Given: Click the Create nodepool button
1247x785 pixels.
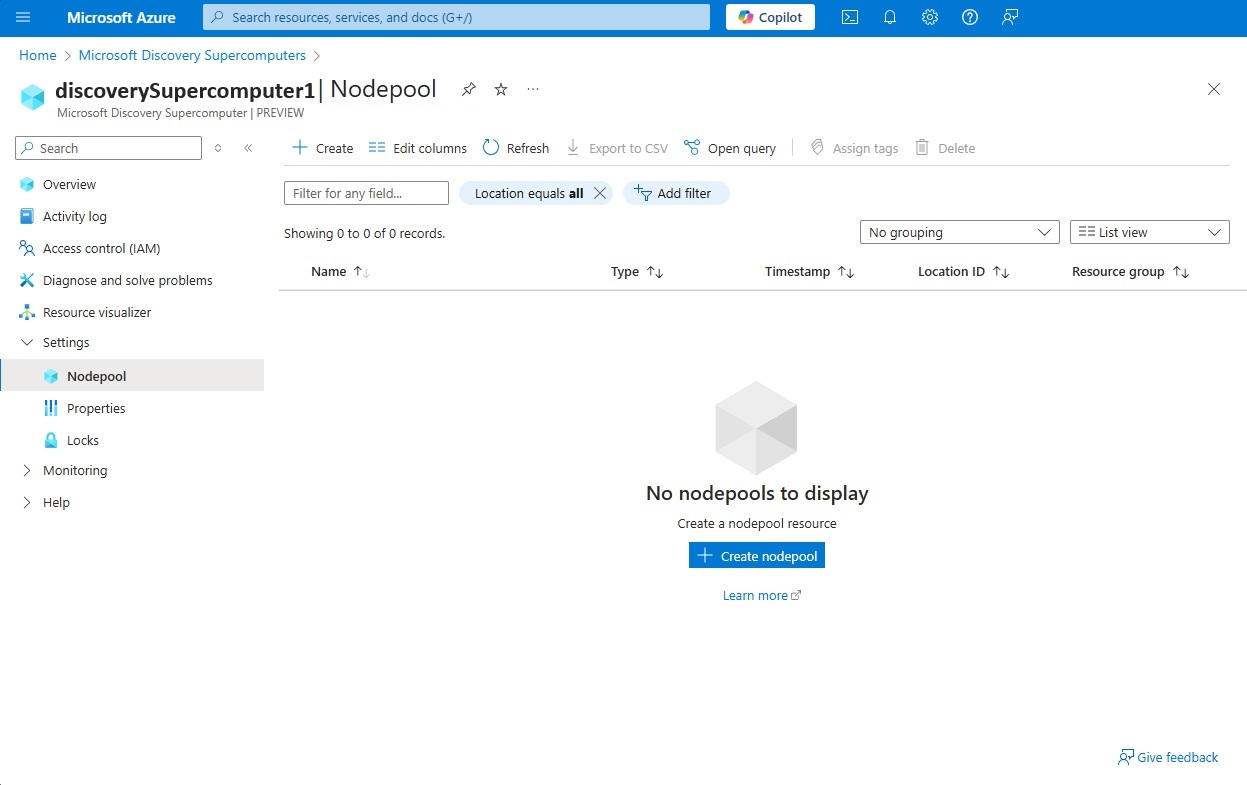Looking at the screenshot, I should click(756, 556).
